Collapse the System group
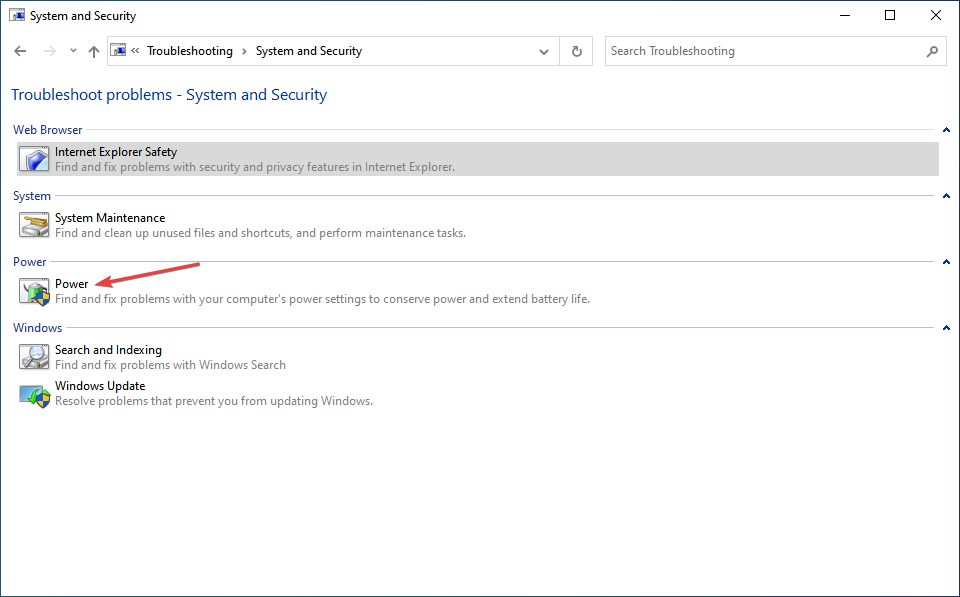This screenshot has height=597, width=960. point(946,196)
